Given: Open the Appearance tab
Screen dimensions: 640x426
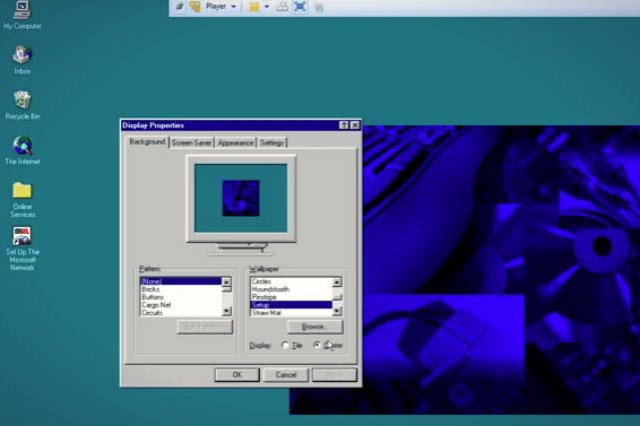Looking at the screenshot, I should point(235,143).
